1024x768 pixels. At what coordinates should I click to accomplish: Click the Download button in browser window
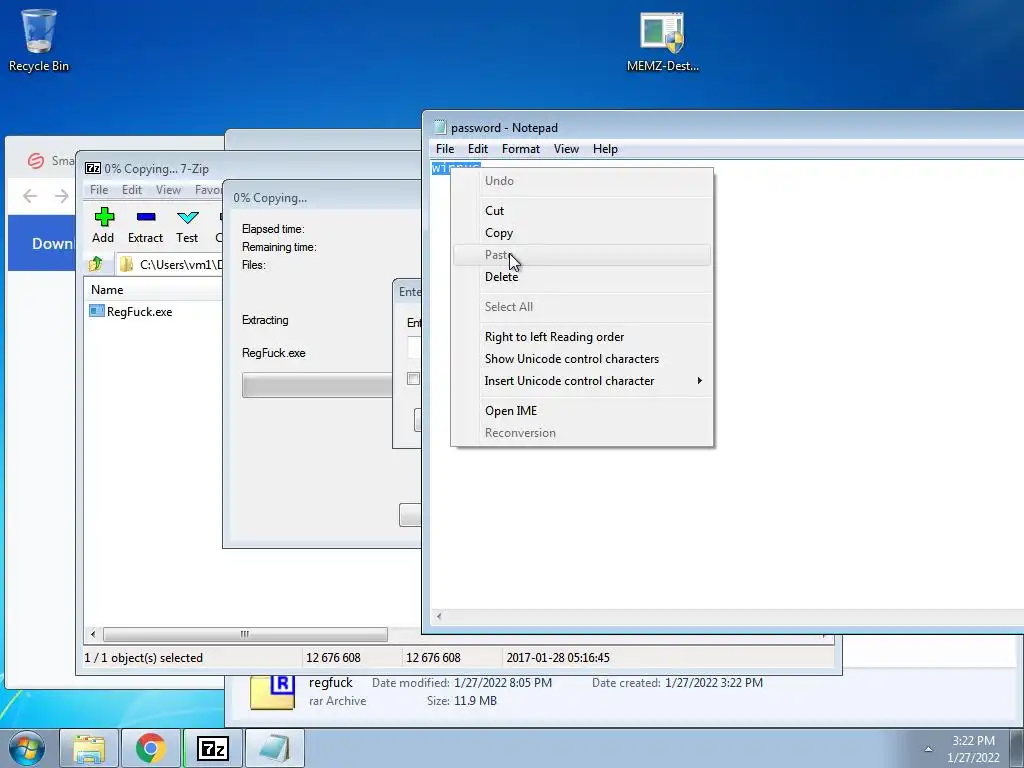coord(41,243)
